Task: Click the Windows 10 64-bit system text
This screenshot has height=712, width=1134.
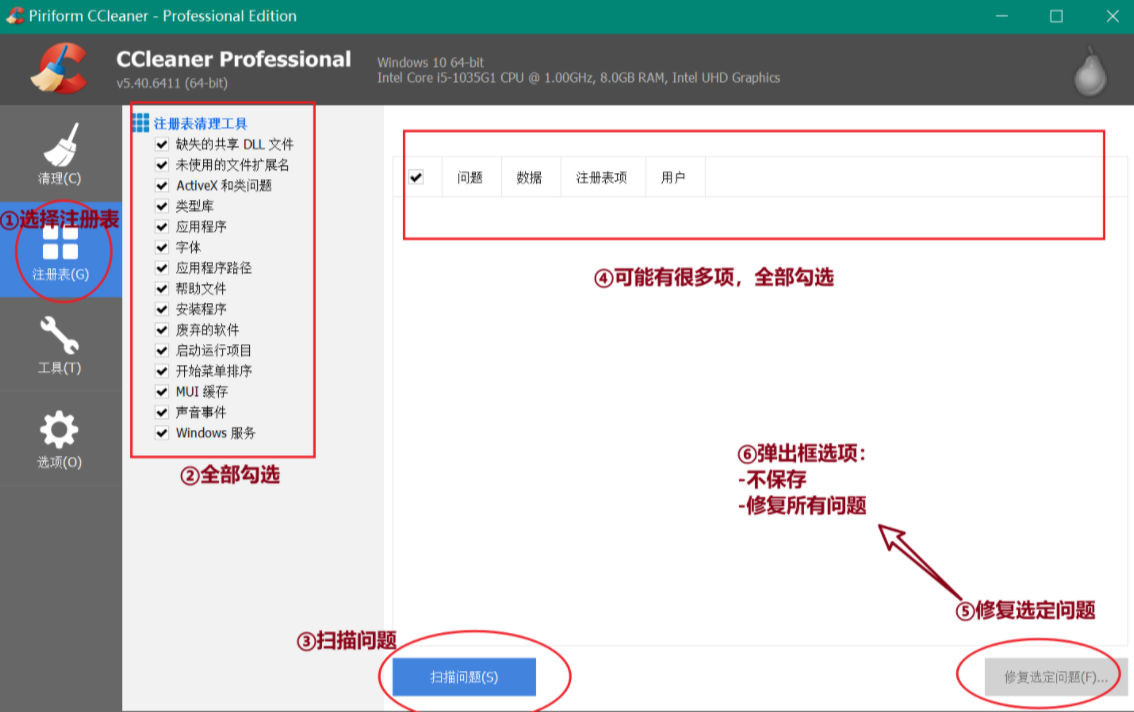Action: [x=430, y=62]
